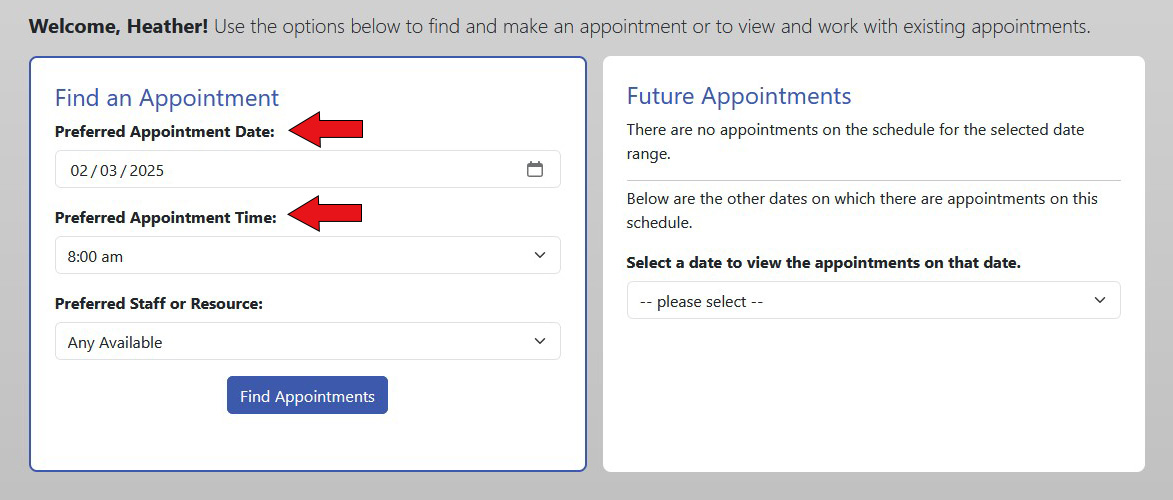This screenshot has height=500, width=1173.
Task: Click the Welcome, Heather! greeting text
Action: 118,28
